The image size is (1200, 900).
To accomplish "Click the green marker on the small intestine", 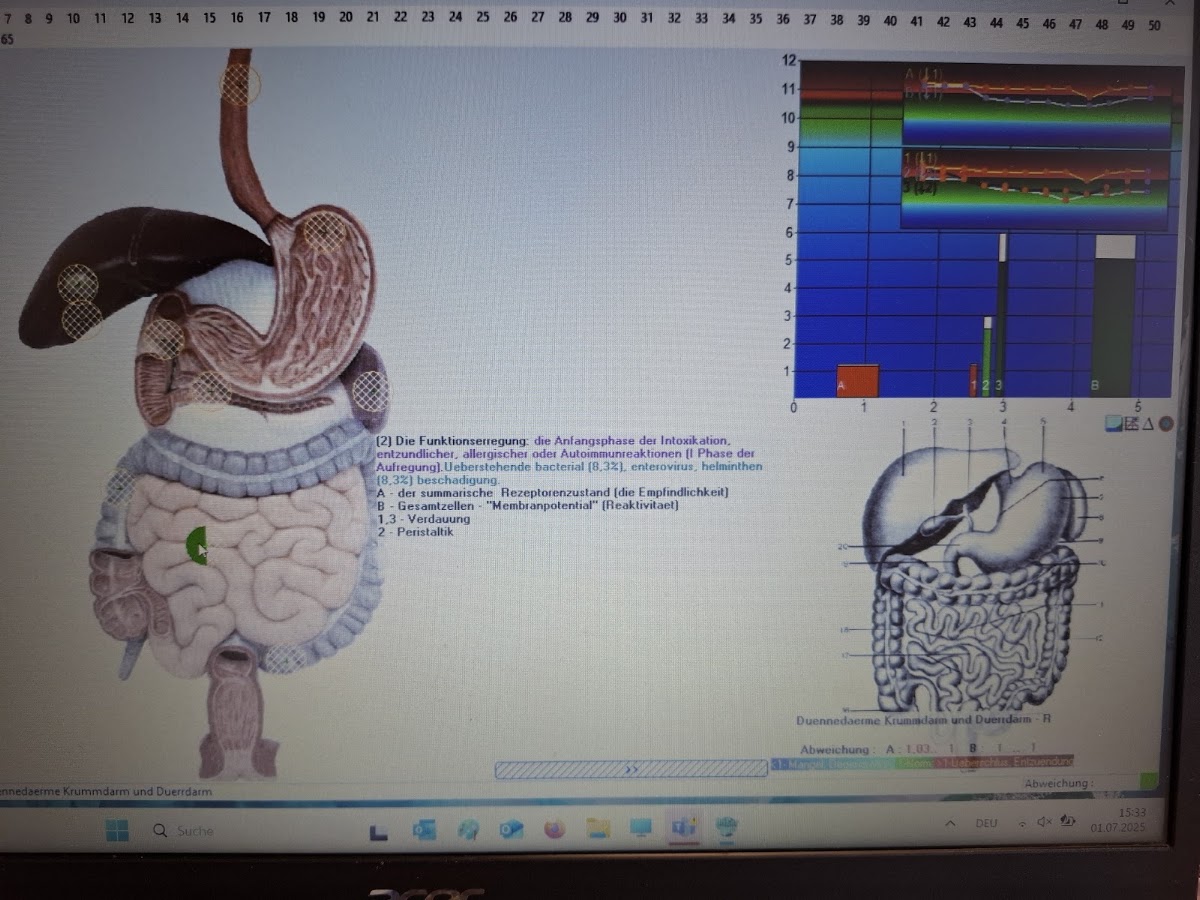I will [x=197, y=546].
